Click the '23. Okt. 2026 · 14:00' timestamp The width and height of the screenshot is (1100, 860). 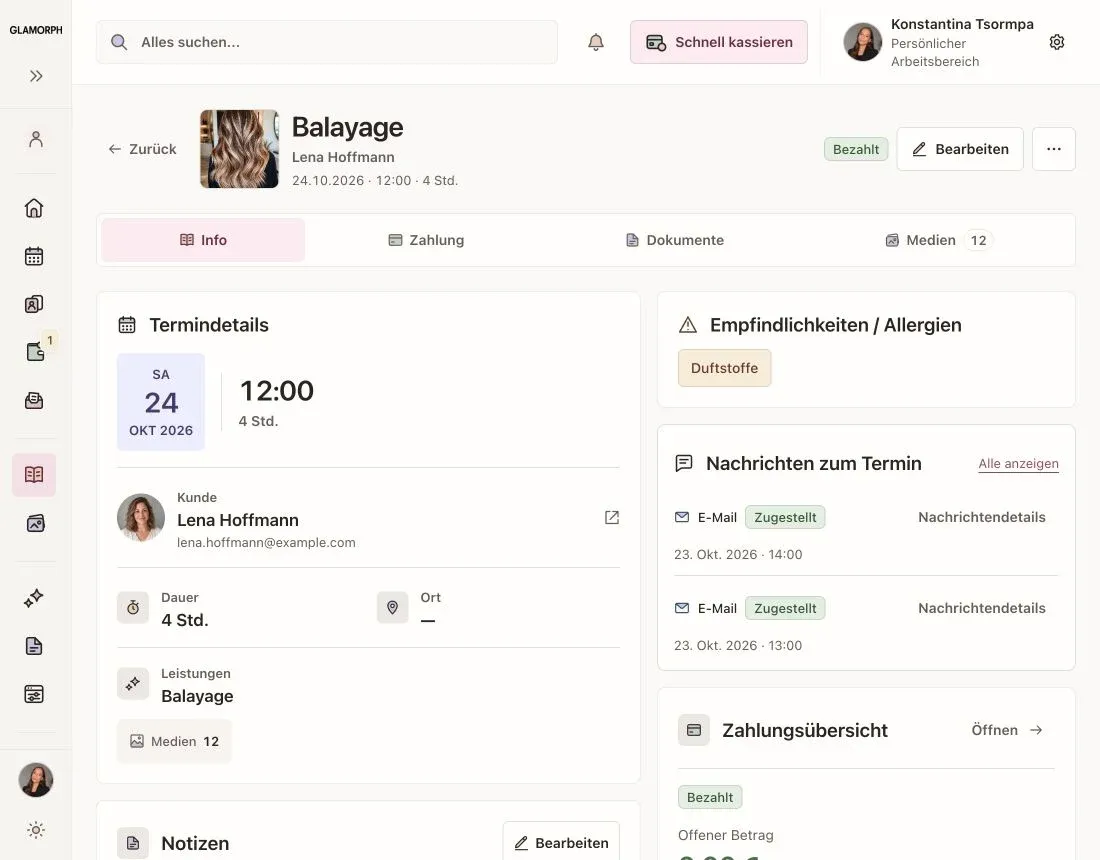pyautogui.click(x=738, y=554)
